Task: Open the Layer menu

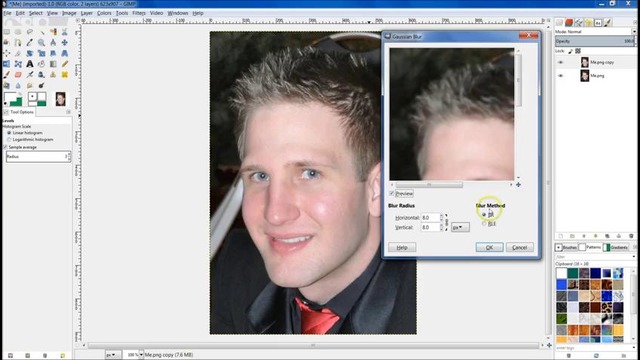Action: [x=87, y=13]
